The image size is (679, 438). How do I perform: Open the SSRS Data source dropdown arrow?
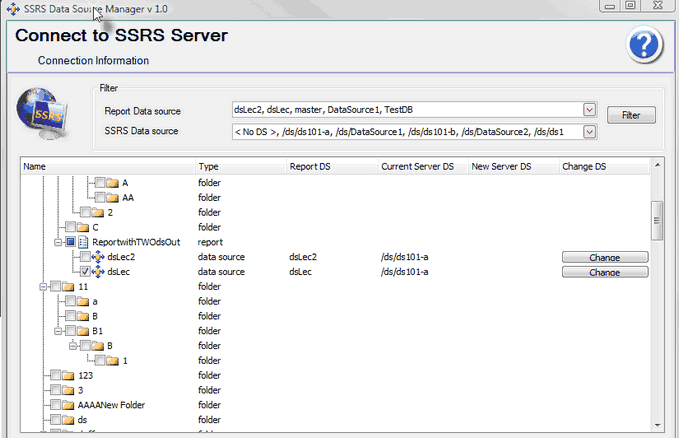tap(589, 132)
